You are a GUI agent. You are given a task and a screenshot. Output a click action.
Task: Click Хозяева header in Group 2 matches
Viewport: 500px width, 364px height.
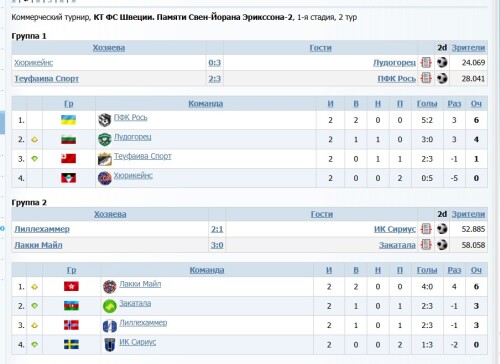pyautogui.click(x=110, y=214)
